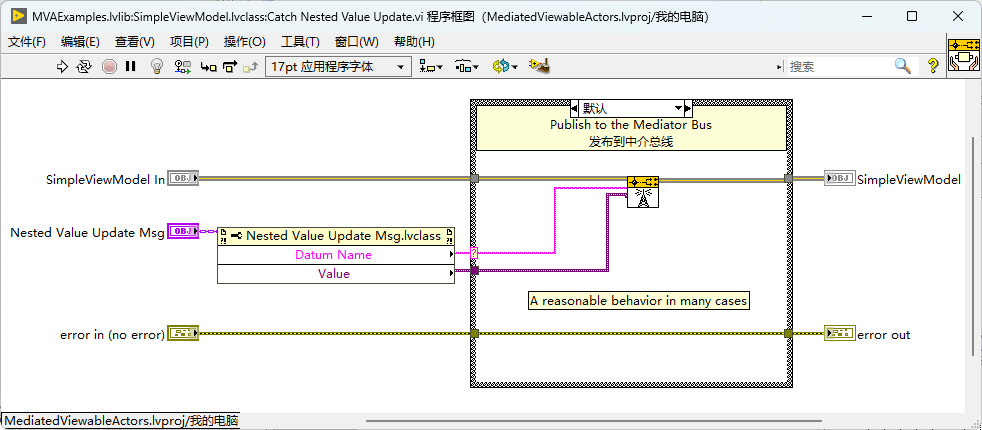Click the Pause button

pos(130,66)
